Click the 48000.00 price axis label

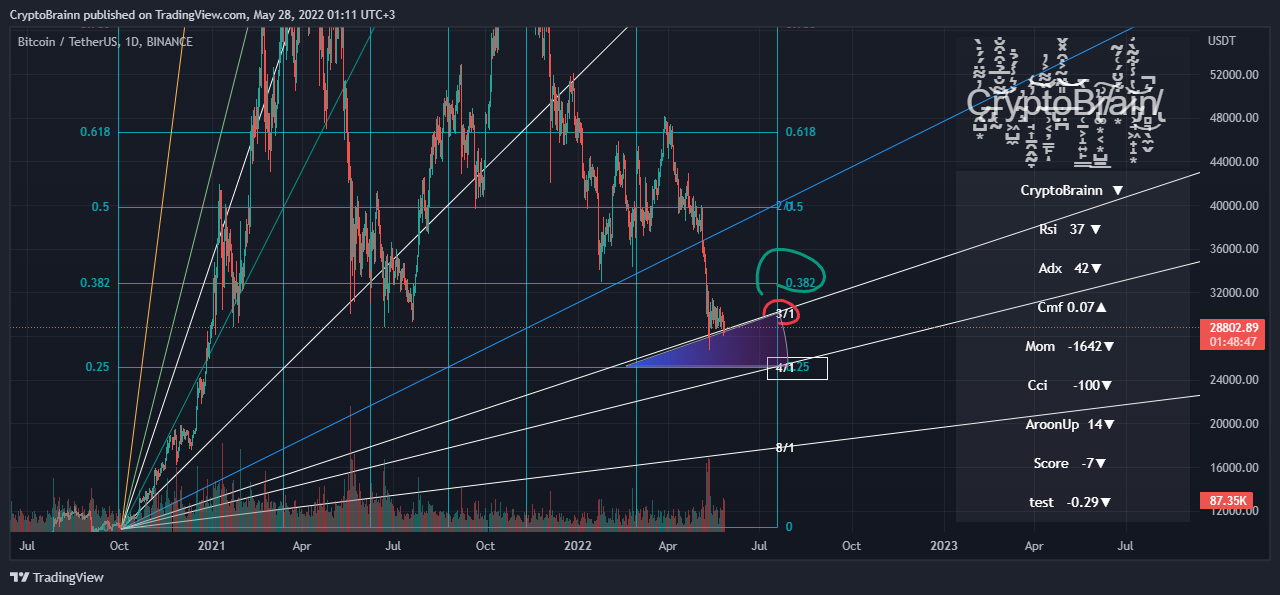1232,118
